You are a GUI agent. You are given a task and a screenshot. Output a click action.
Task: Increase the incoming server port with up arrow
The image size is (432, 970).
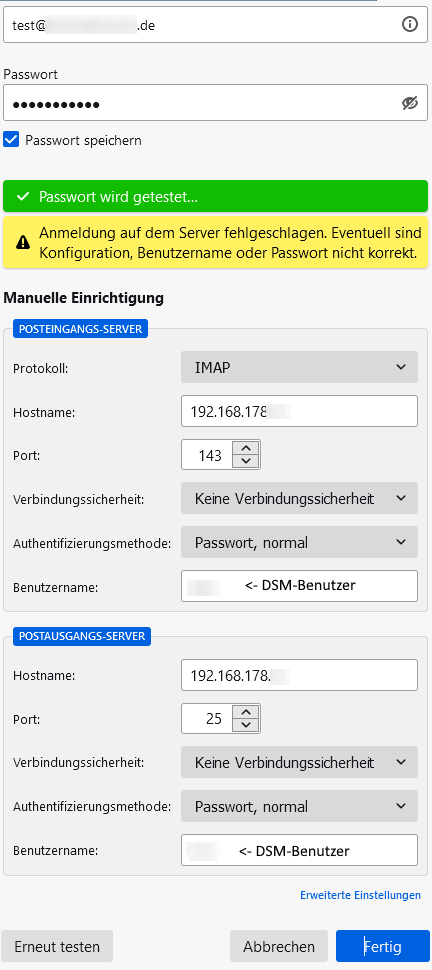tap(246, 449)
